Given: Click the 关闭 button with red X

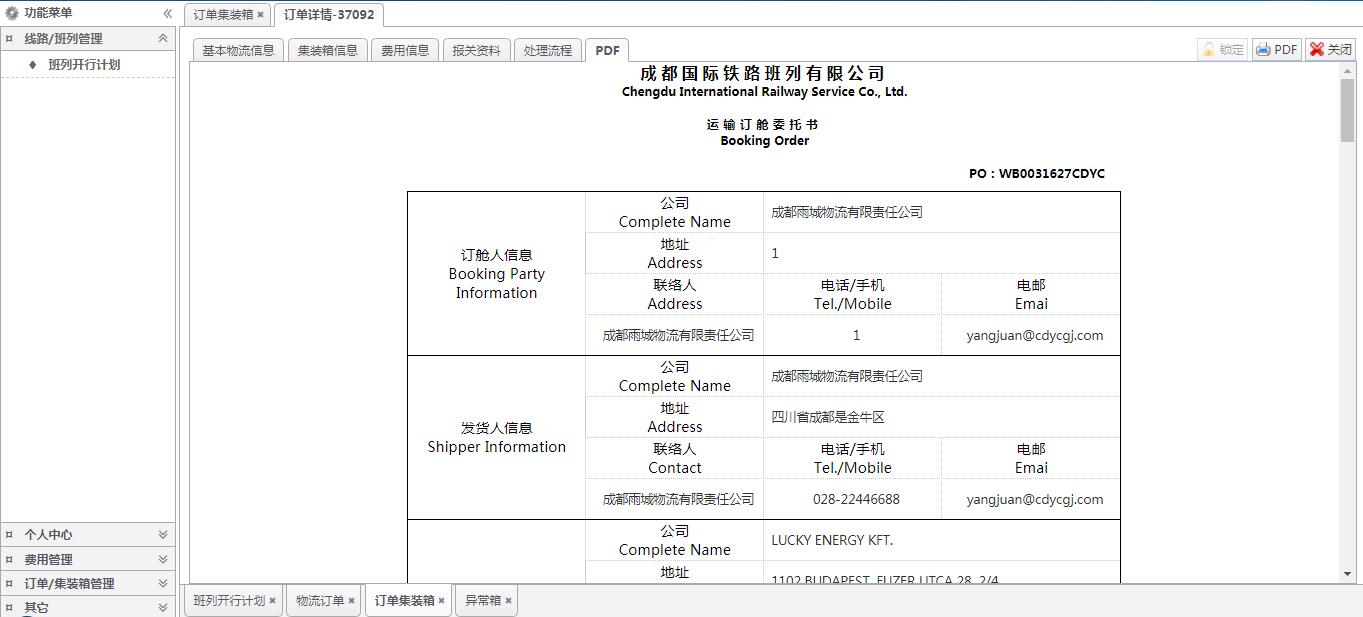Looking at the screenshot, I should click(x=1330, y=50).
